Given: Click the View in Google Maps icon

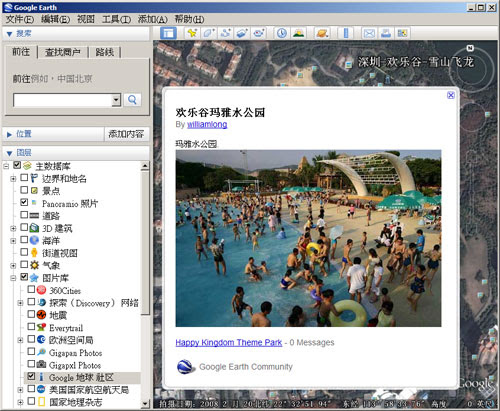Looking at the screenshot, I should (402, 33).
